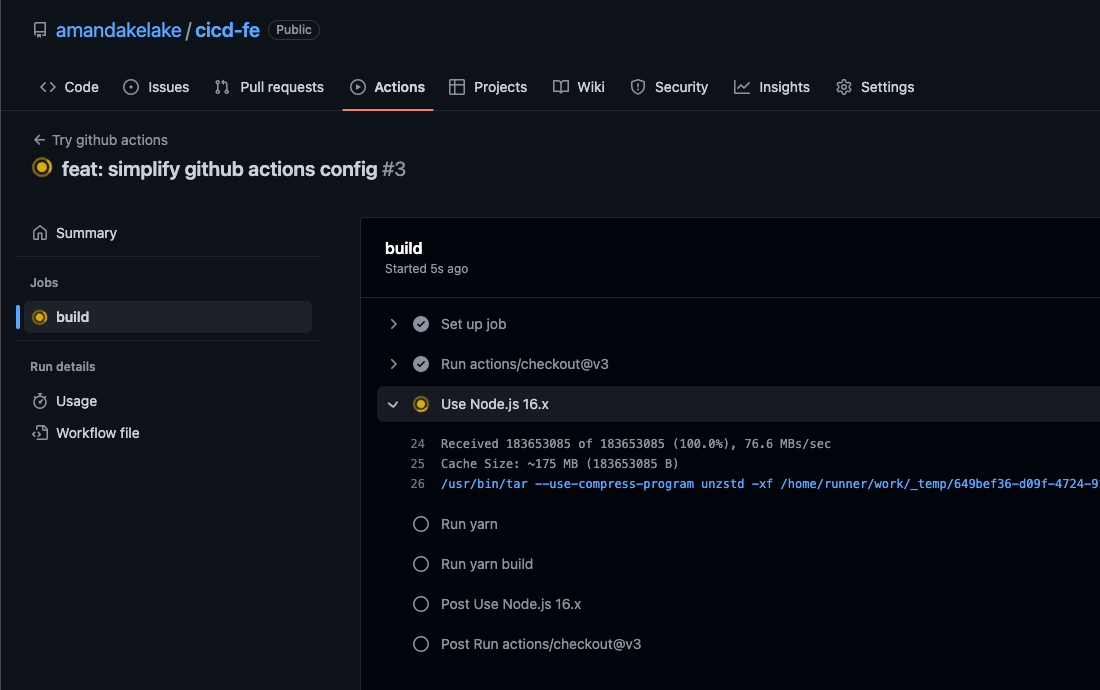Click the Settings gear icon

[x=844, y=87]
